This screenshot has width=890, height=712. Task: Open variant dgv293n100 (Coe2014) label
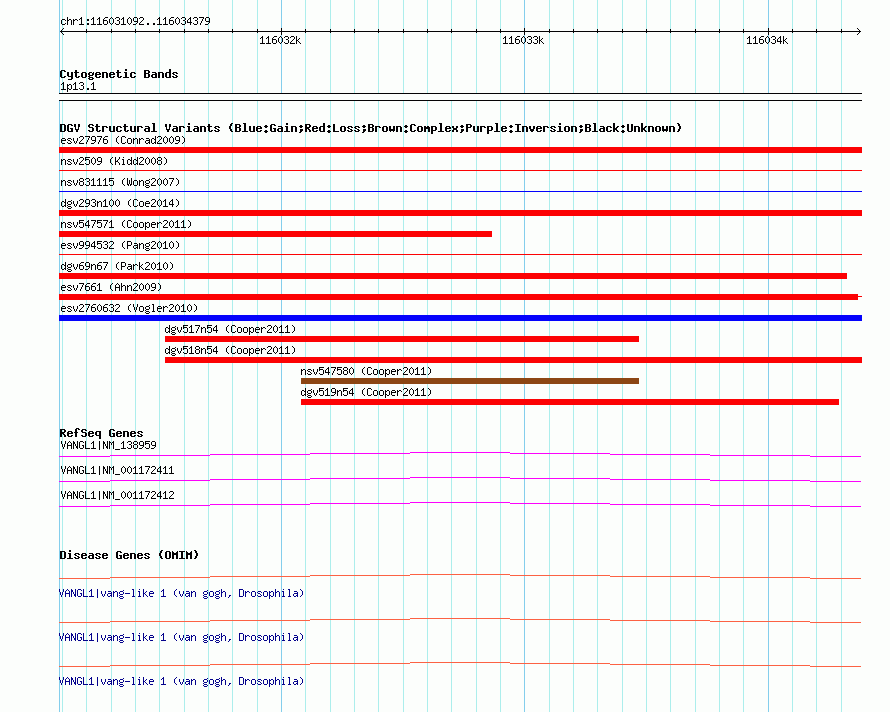[x=120, y=203]
